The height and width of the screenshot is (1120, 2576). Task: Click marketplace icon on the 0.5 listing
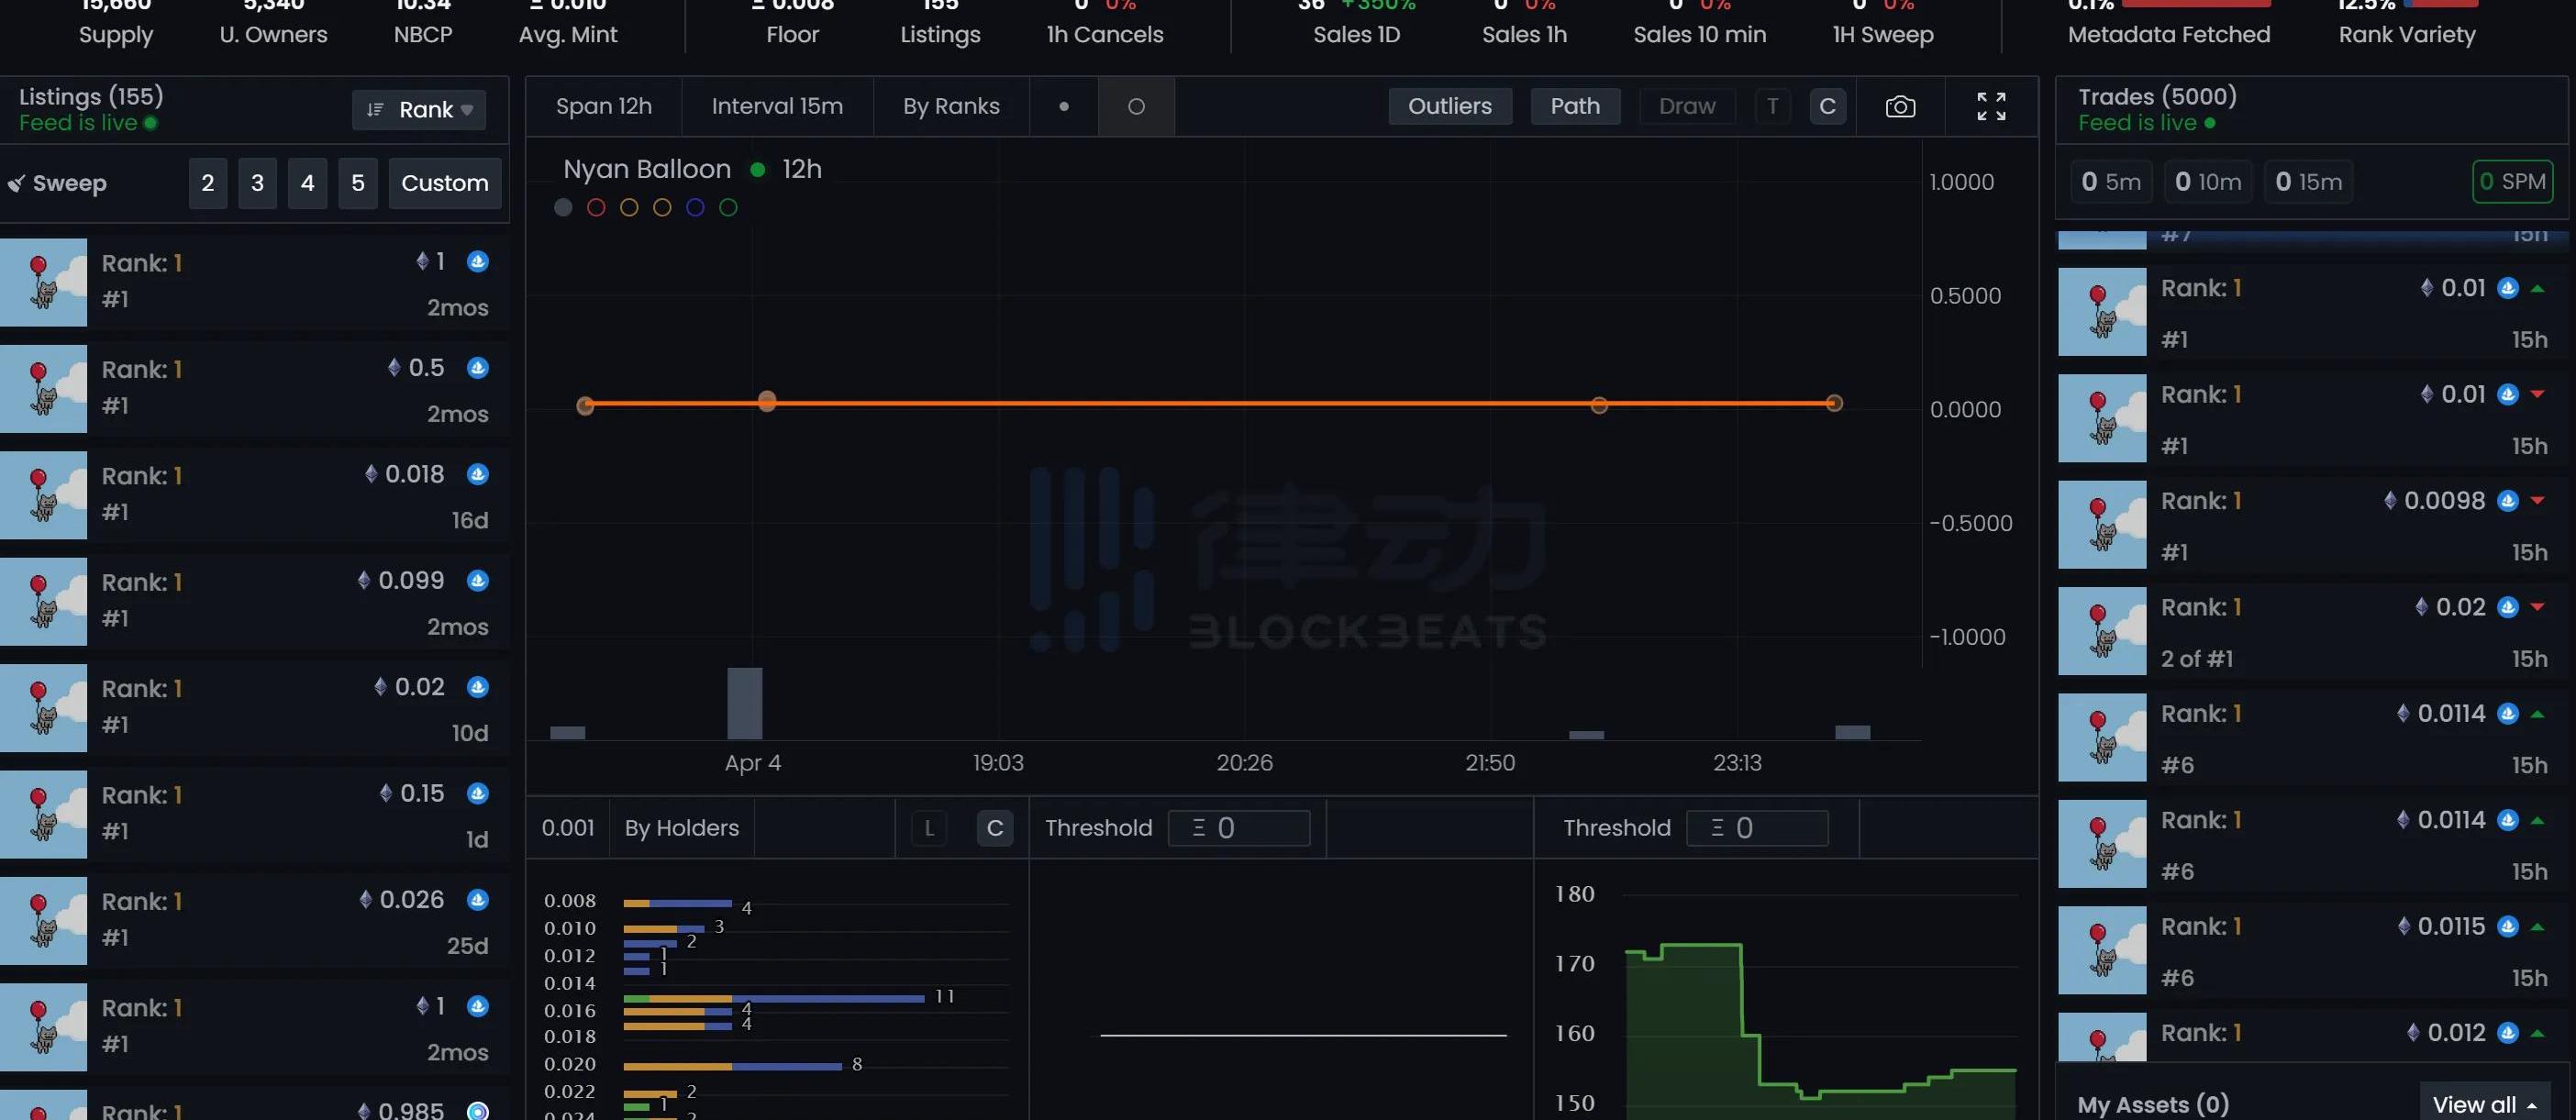click(478, 368)
